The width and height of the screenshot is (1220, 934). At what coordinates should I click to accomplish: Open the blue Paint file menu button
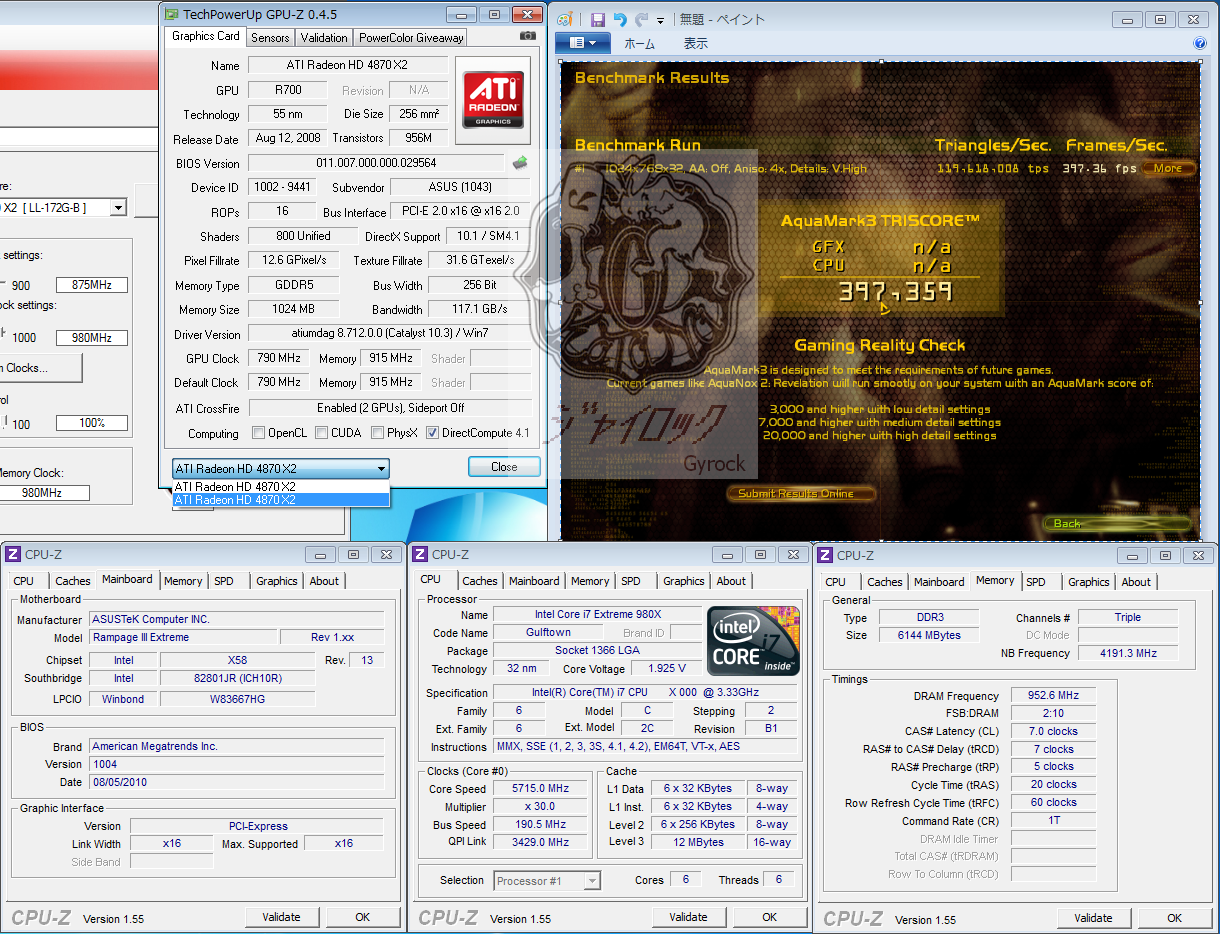click(583, 43)
